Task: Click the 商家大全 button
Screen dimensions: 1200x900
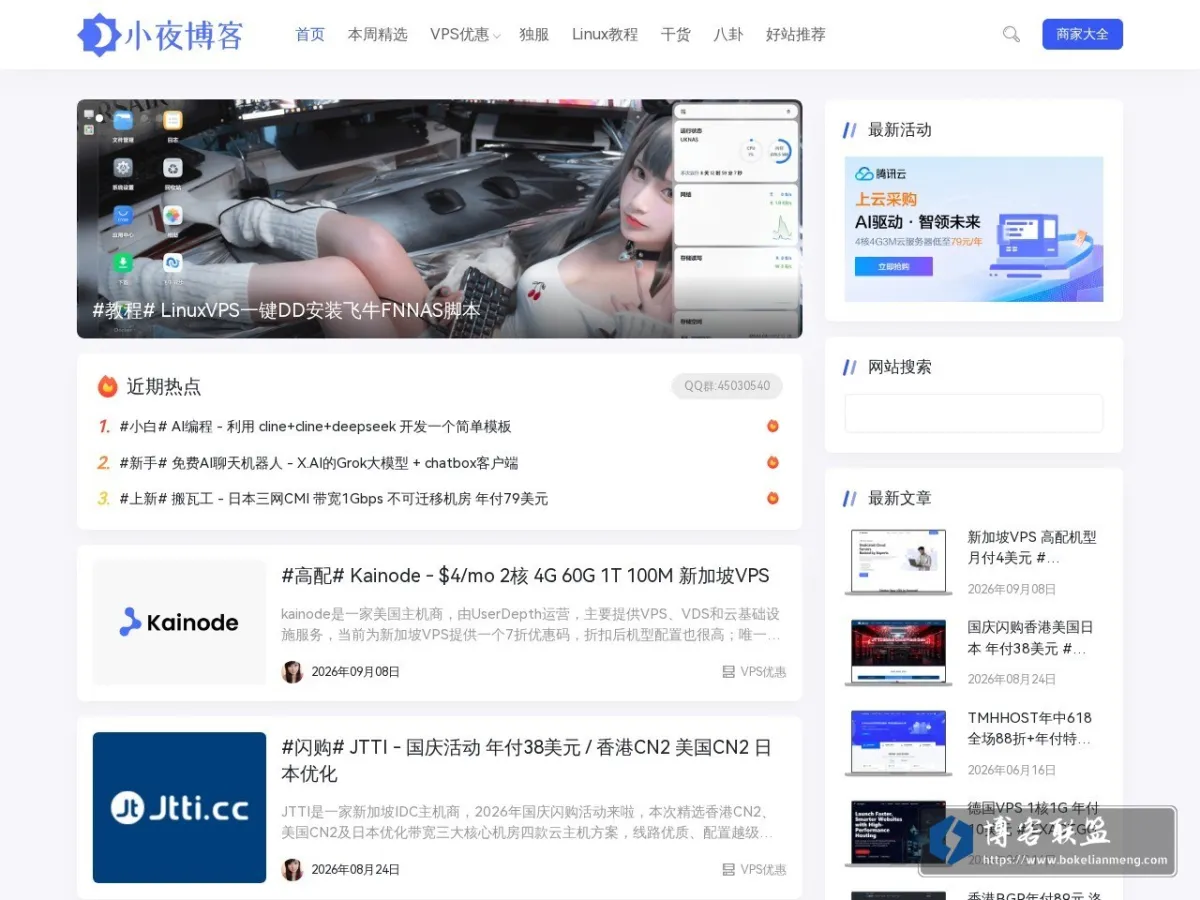Action: [x=1082, y=34]
